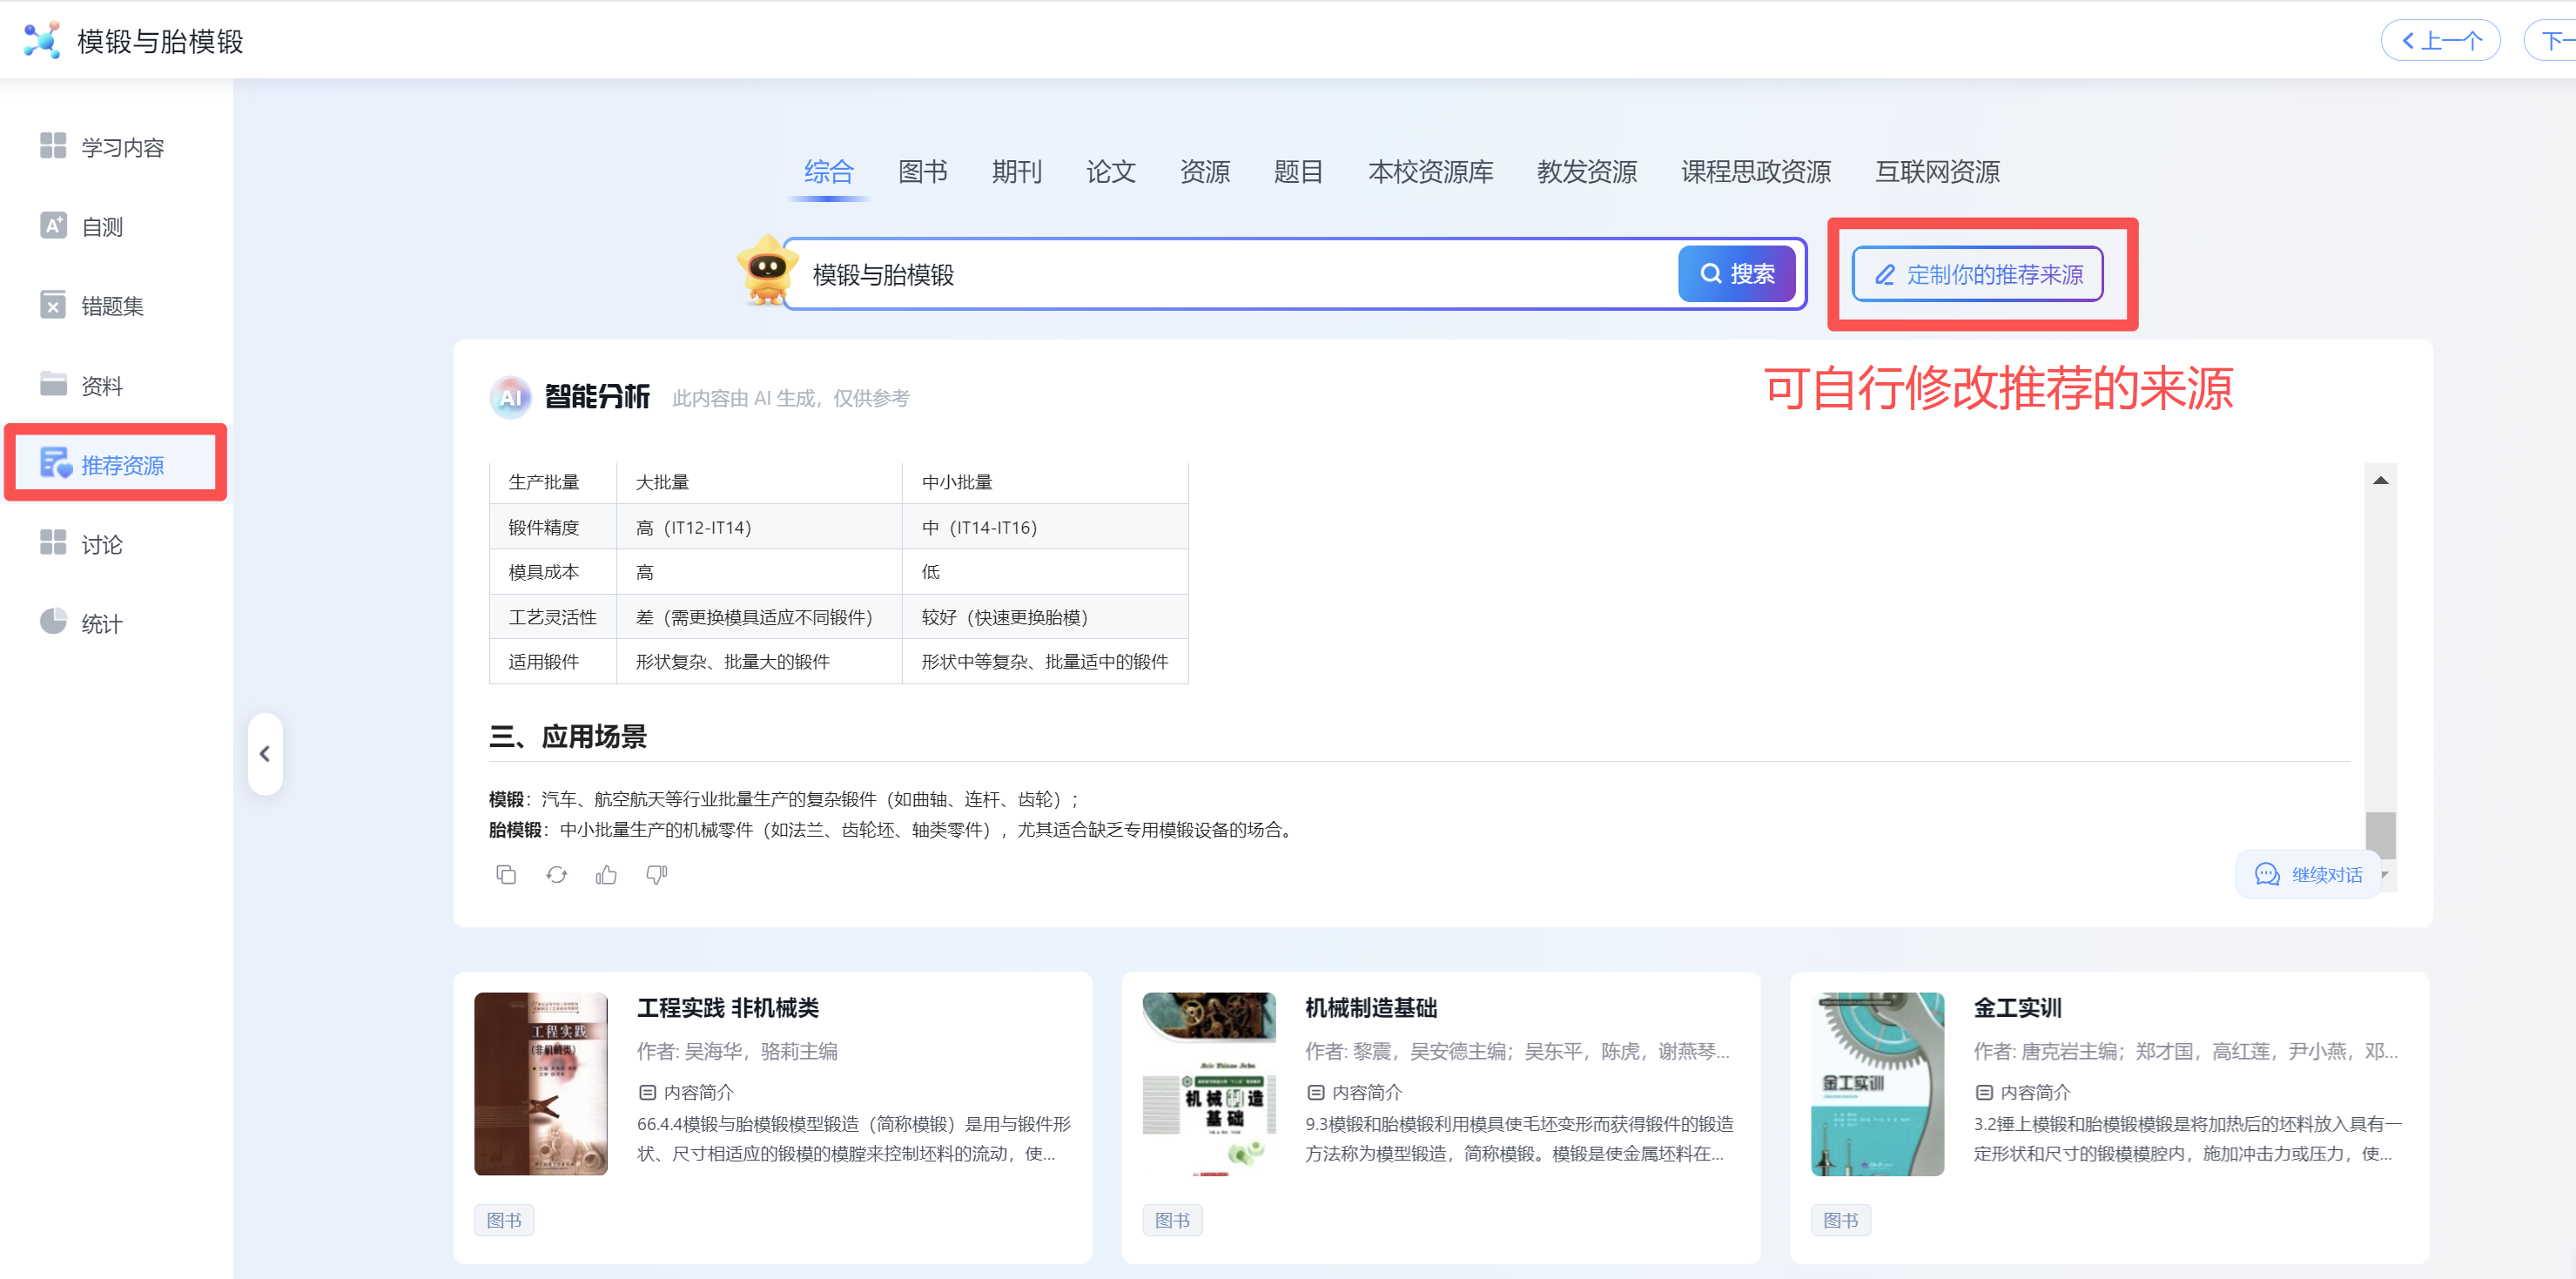This screenshot has width=2576, height=1279.
Task: Open the 工程实践 非机械类 book cover
Action: click(541, 1084)
